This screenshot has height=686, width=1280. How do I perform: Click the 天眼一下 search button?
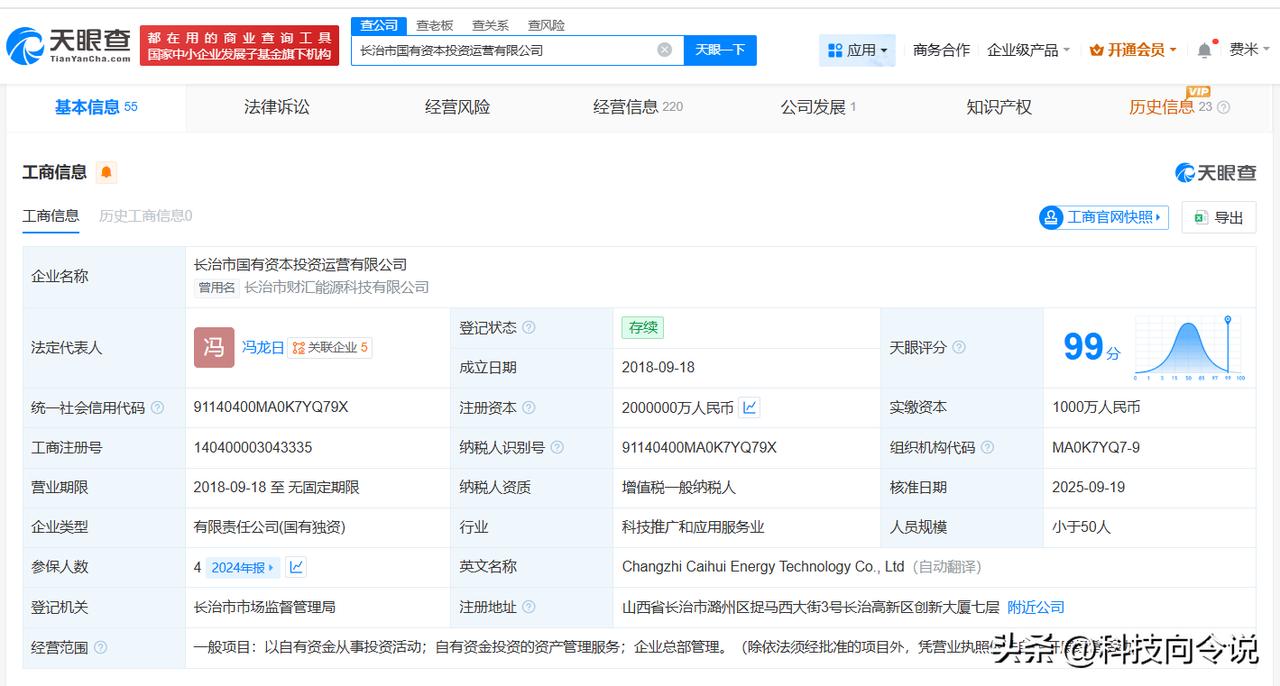tap(720, 50)
